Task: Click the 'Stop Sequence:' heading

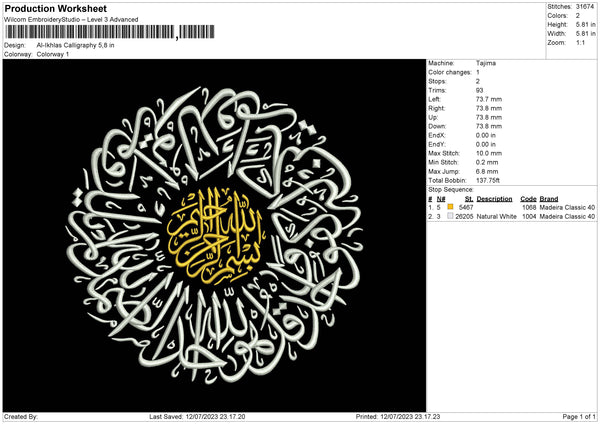Action: (x=451, y=189)
